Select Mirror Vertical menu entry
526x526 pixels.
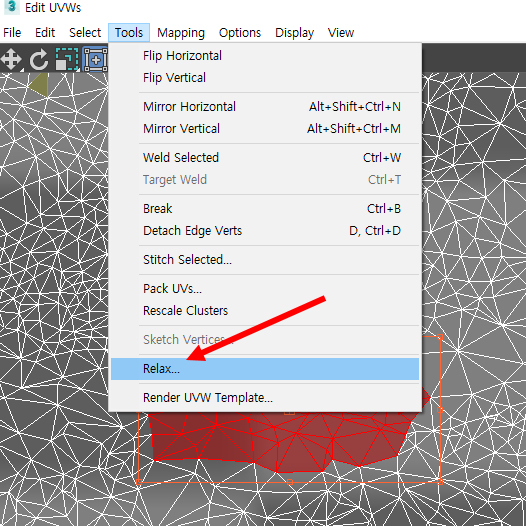click(265, 129)
